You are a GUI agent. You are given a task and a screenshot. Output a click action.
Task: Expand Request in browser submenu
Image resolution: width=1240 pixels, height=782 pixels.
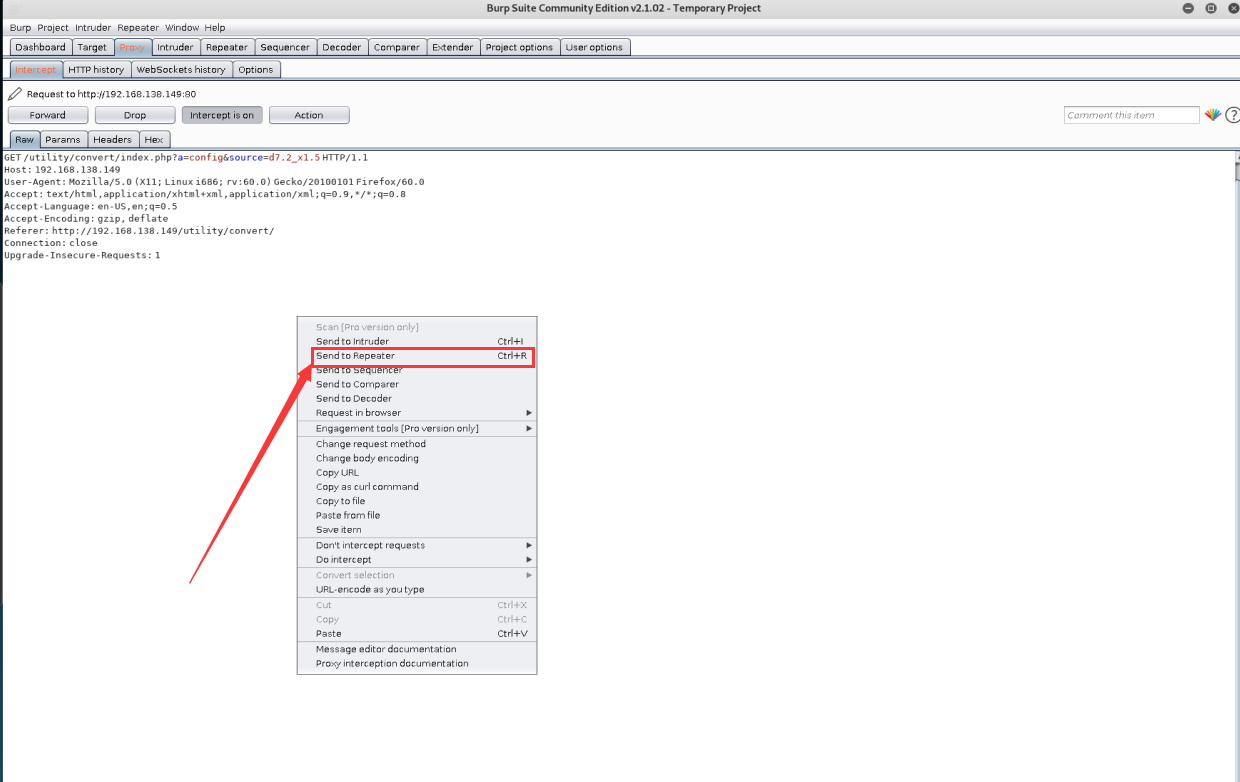pos(417,413)
